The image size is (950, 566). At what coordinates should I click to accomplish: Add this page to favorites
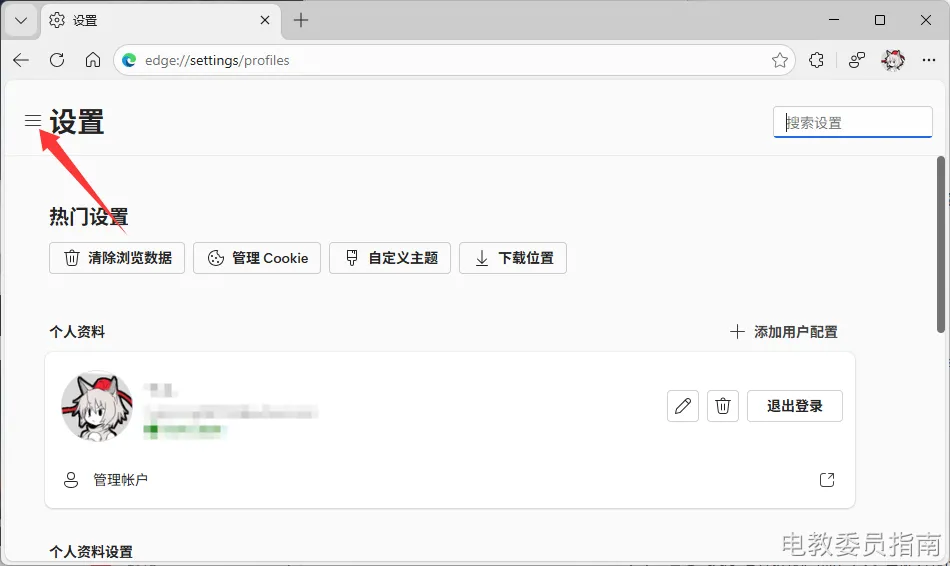point(780,60)
